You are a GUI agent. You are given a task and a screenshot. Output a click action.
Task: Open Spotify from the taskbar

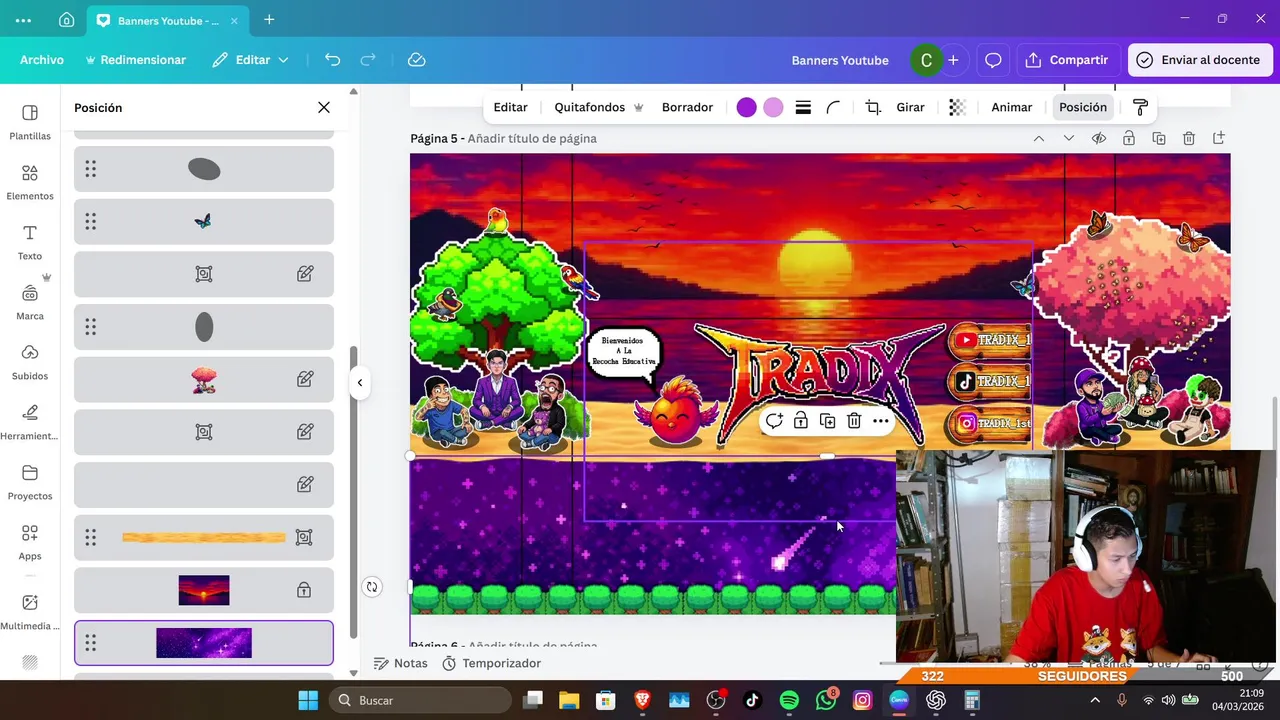[x=789, y=700]
